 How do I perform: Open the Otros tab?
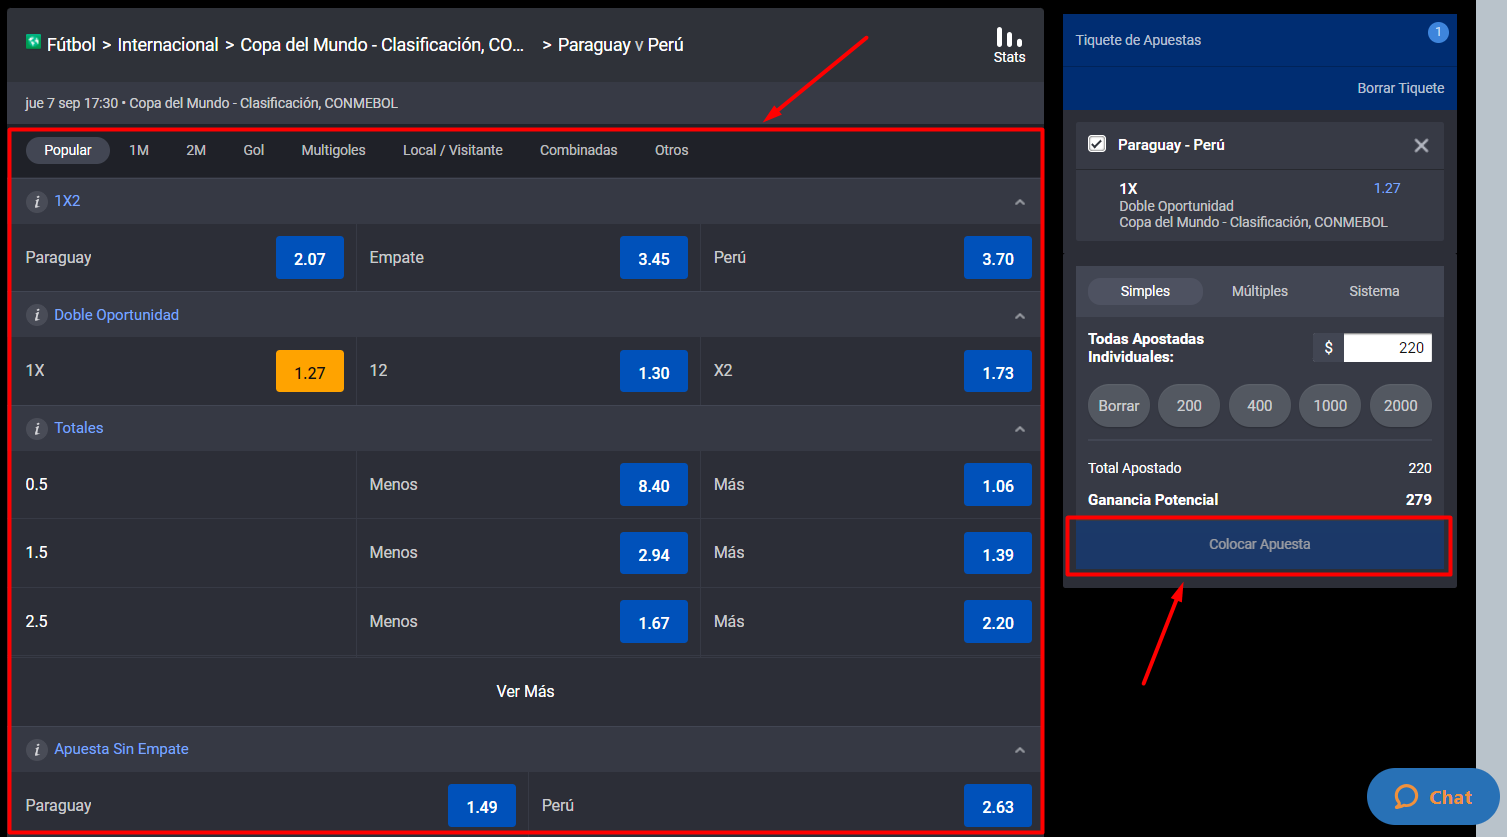tap(672, 150)
